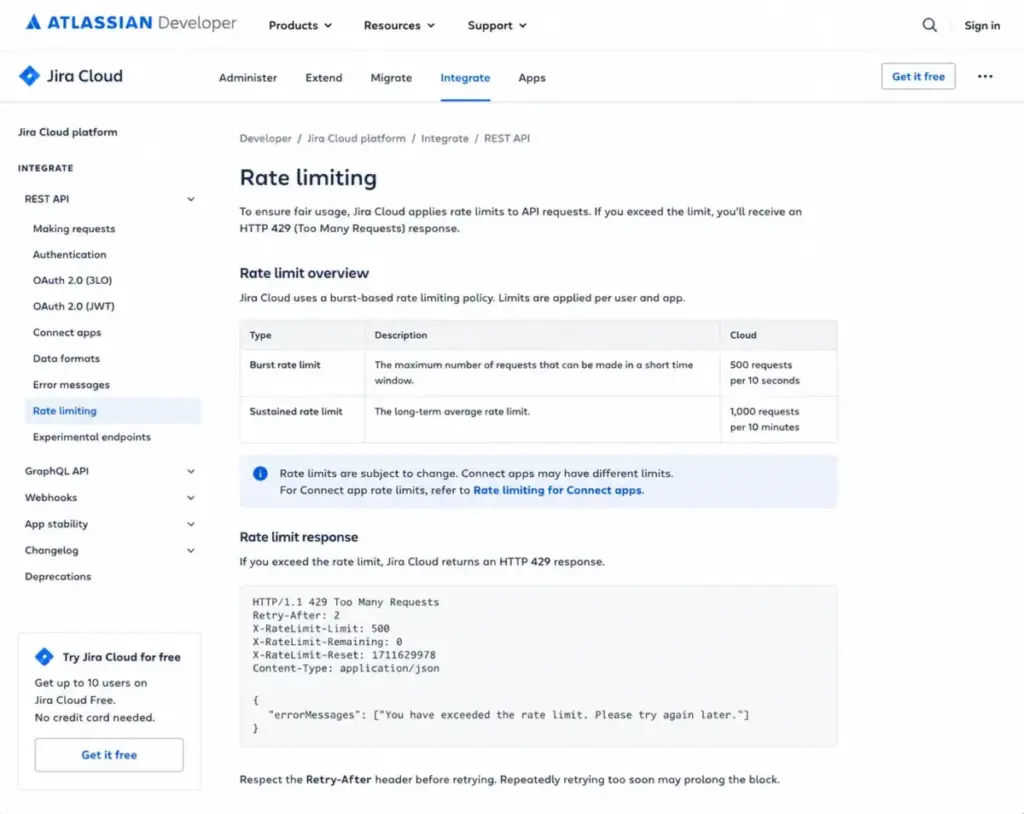Expand the GraphQL API sidebar section
The height and width of the screenshot is (814, 1024).
pyautogui.click(x=110, y=471)
